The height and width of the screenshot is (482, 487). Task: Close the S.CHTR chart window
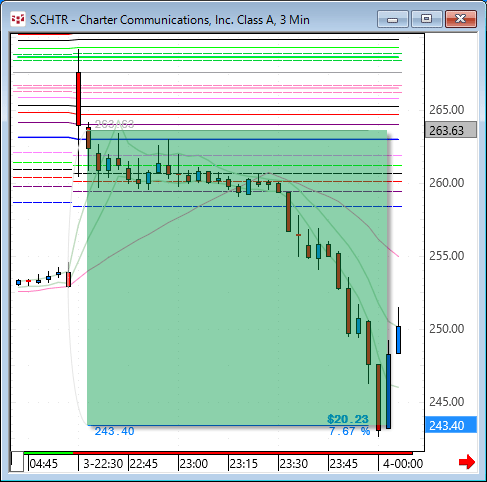pyautogui.click(x=460, y=19)
